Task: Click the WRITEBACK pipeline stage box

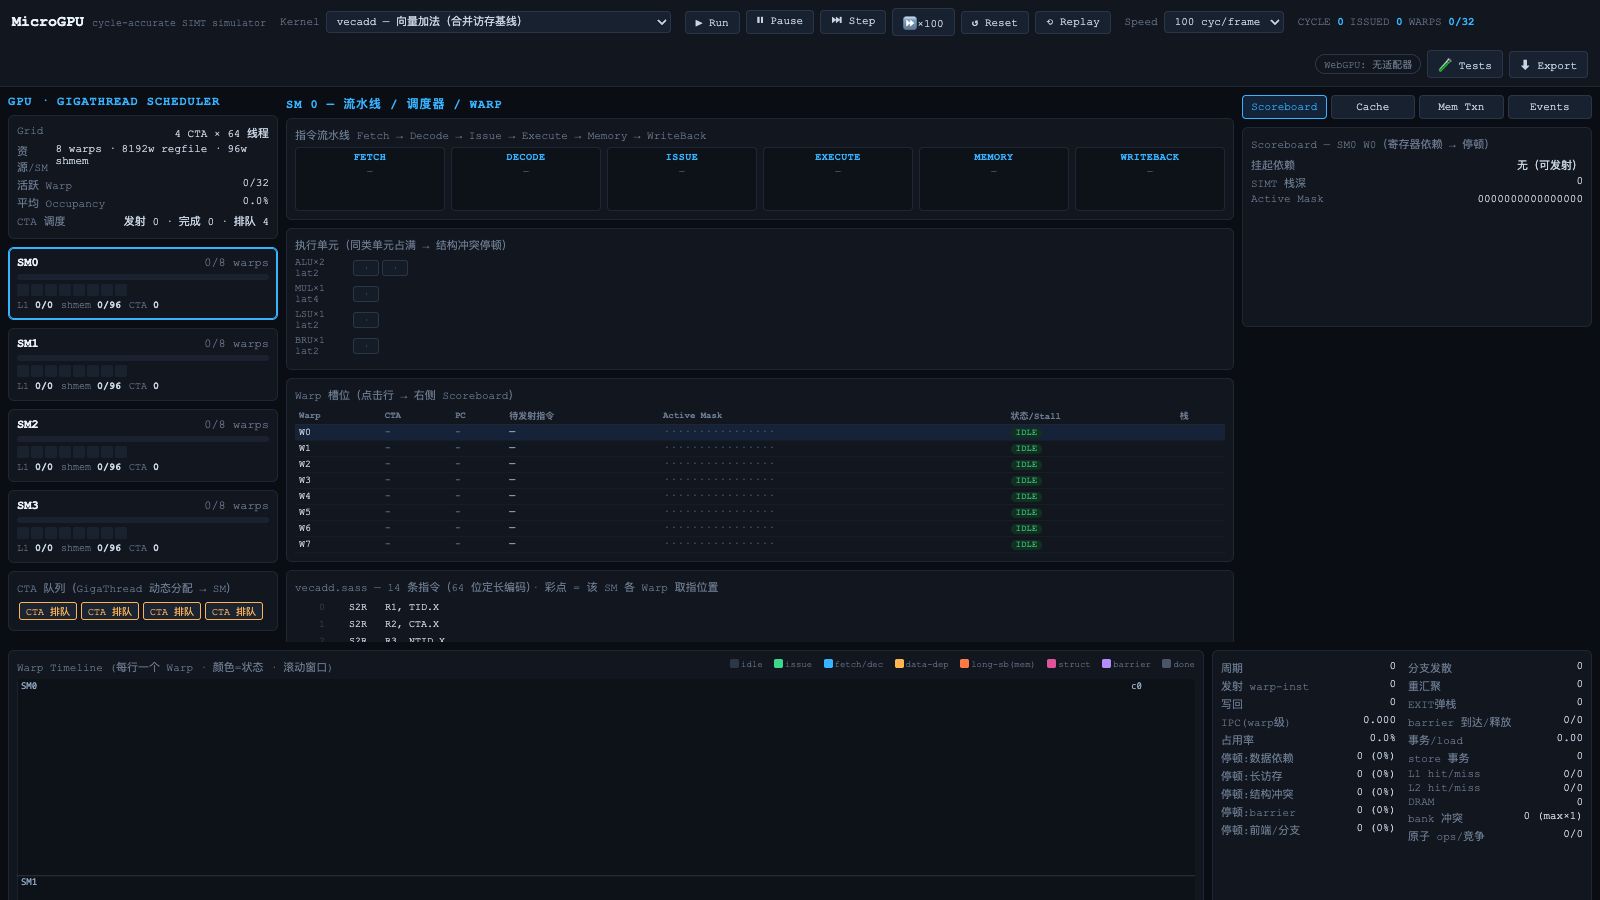Action: [1150, 179]
